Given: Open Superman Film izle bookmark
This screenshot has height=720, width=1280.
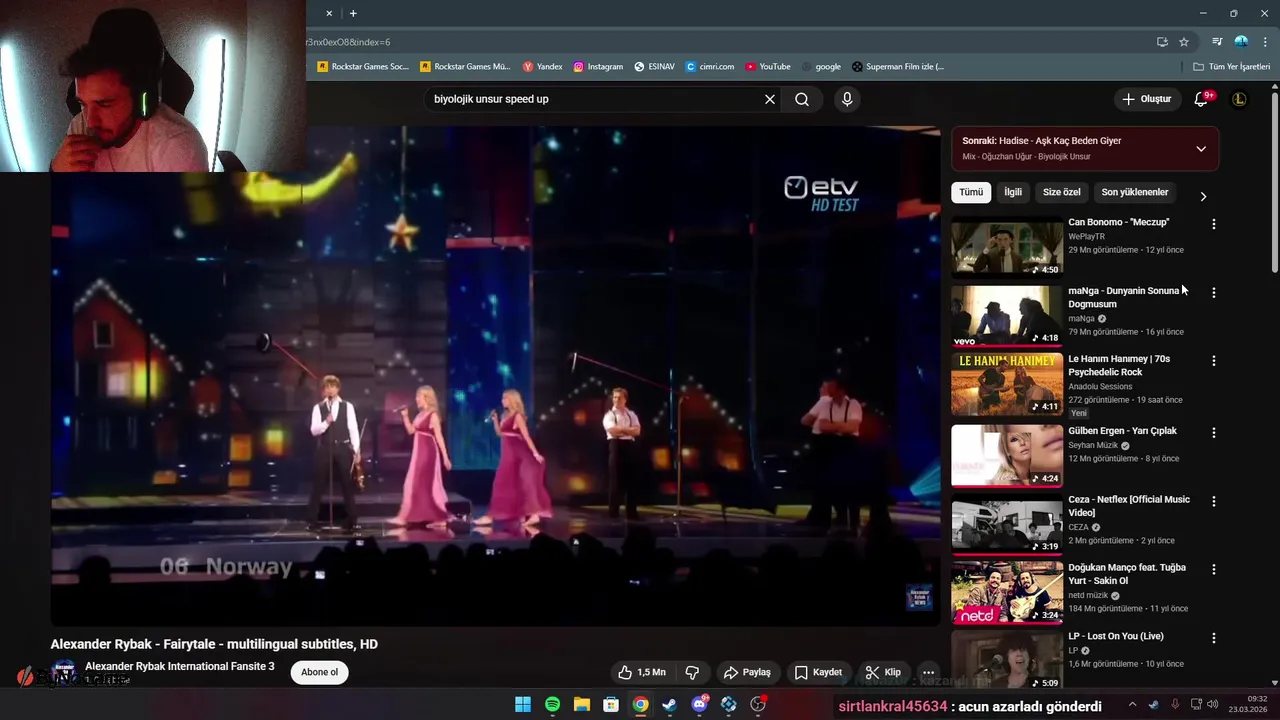Looking at the screenshot, I should tap(898, 67).
